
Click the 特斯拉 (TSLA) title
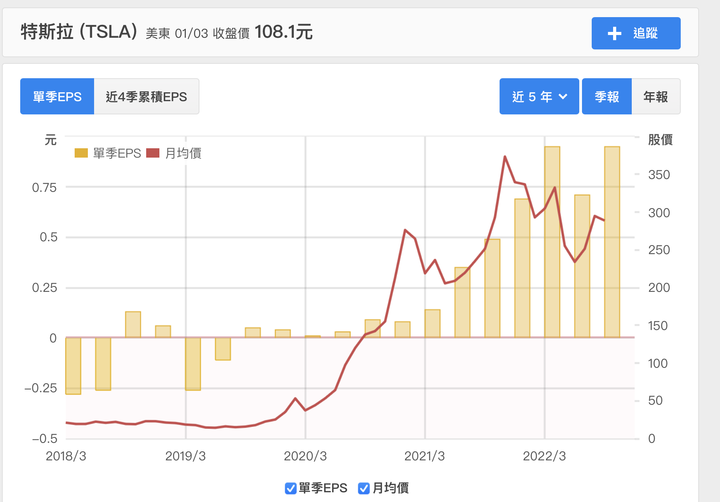(79, 32)
